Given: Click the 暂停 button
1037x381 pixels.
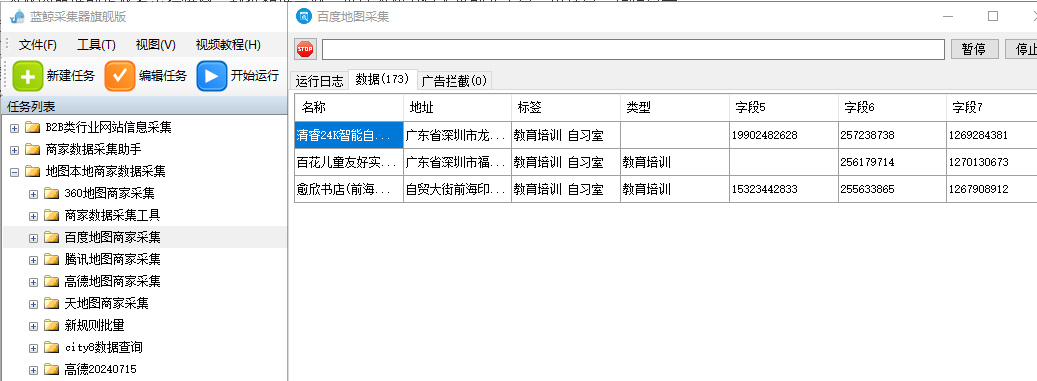Looking at the screenshot, I should point(974,49).
